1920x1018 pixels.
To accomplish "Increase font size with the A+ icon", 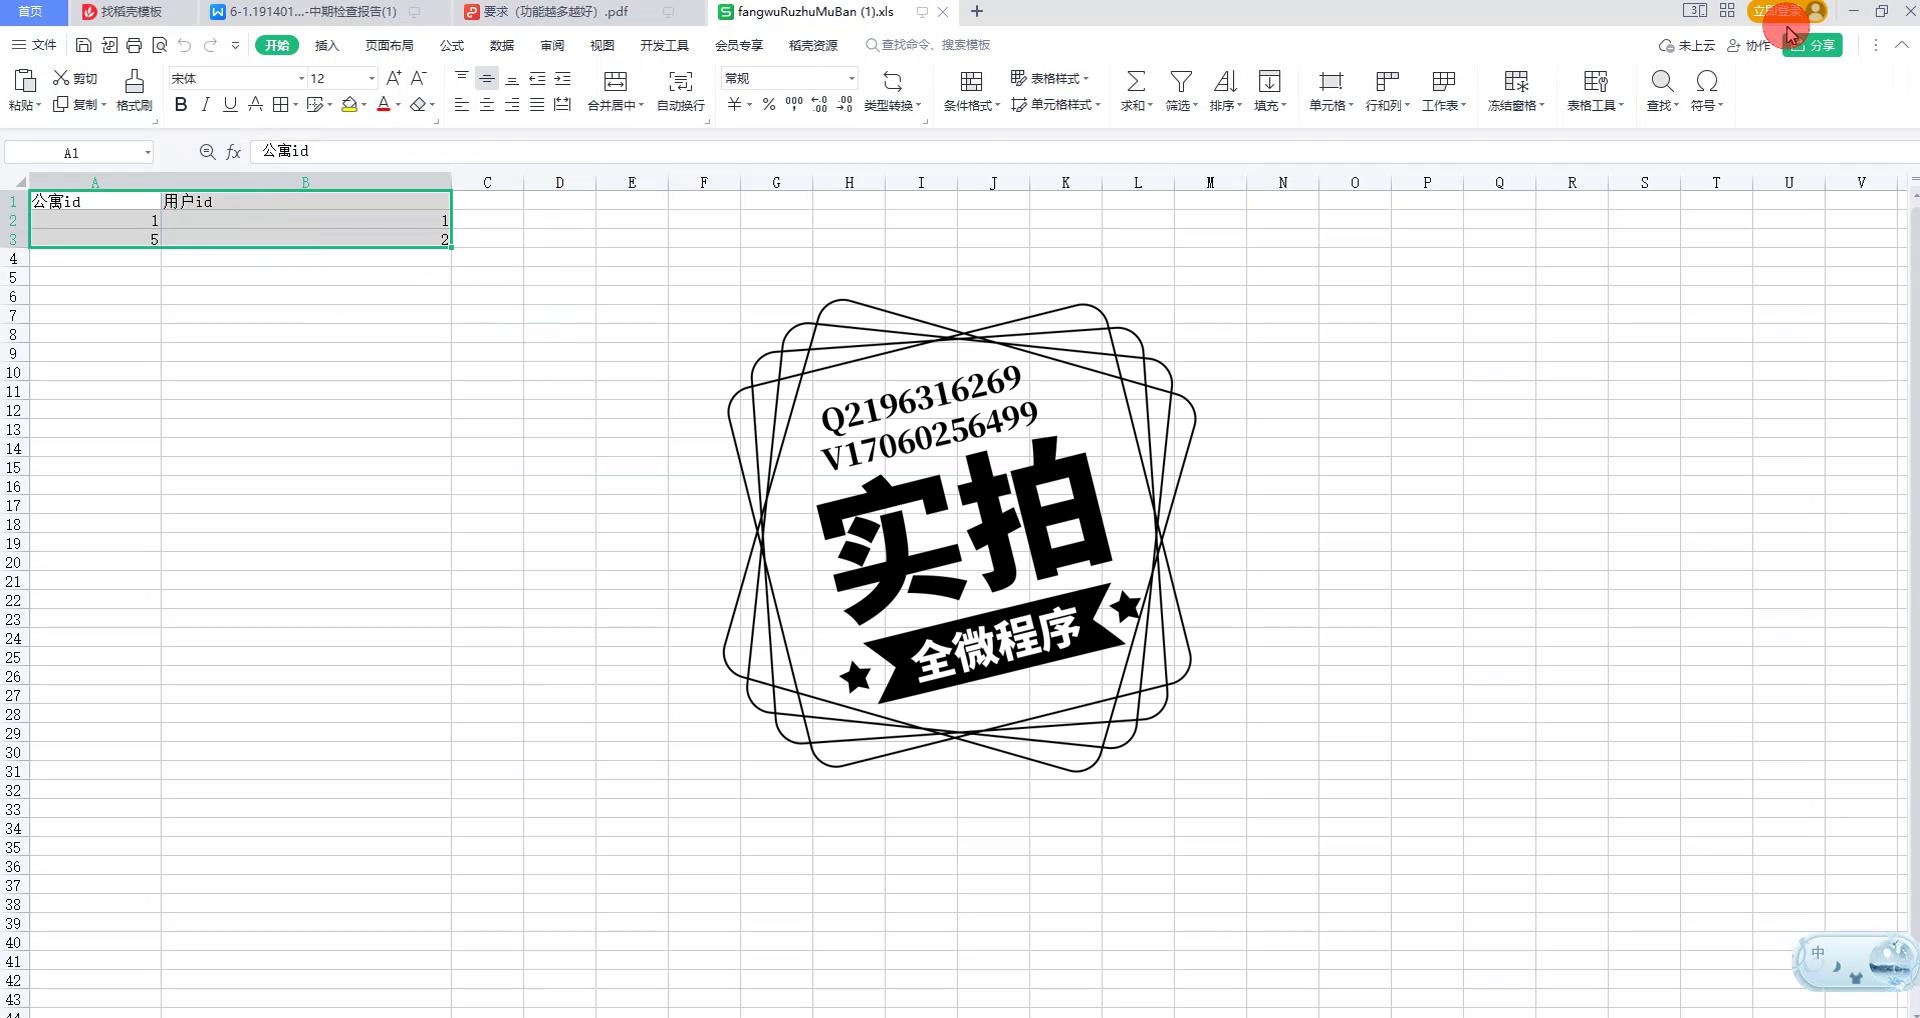I will pyautogui.click(x=394, y=78).
